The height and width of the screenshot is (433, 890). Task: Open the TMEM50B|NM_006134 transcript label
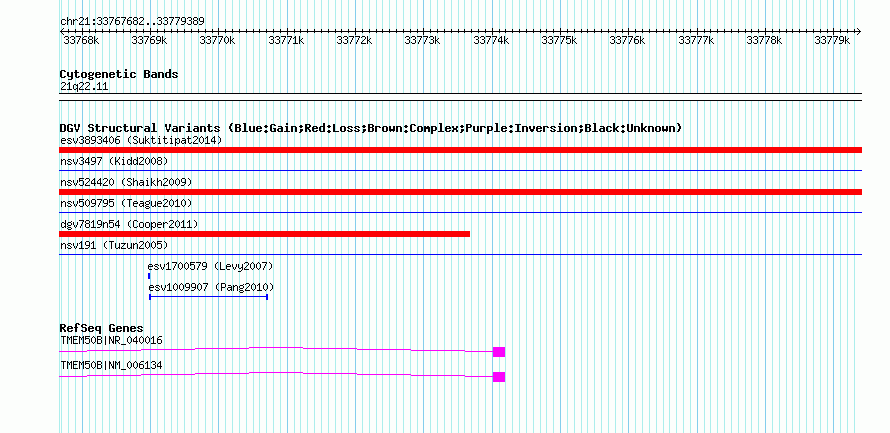coord(111,365)
